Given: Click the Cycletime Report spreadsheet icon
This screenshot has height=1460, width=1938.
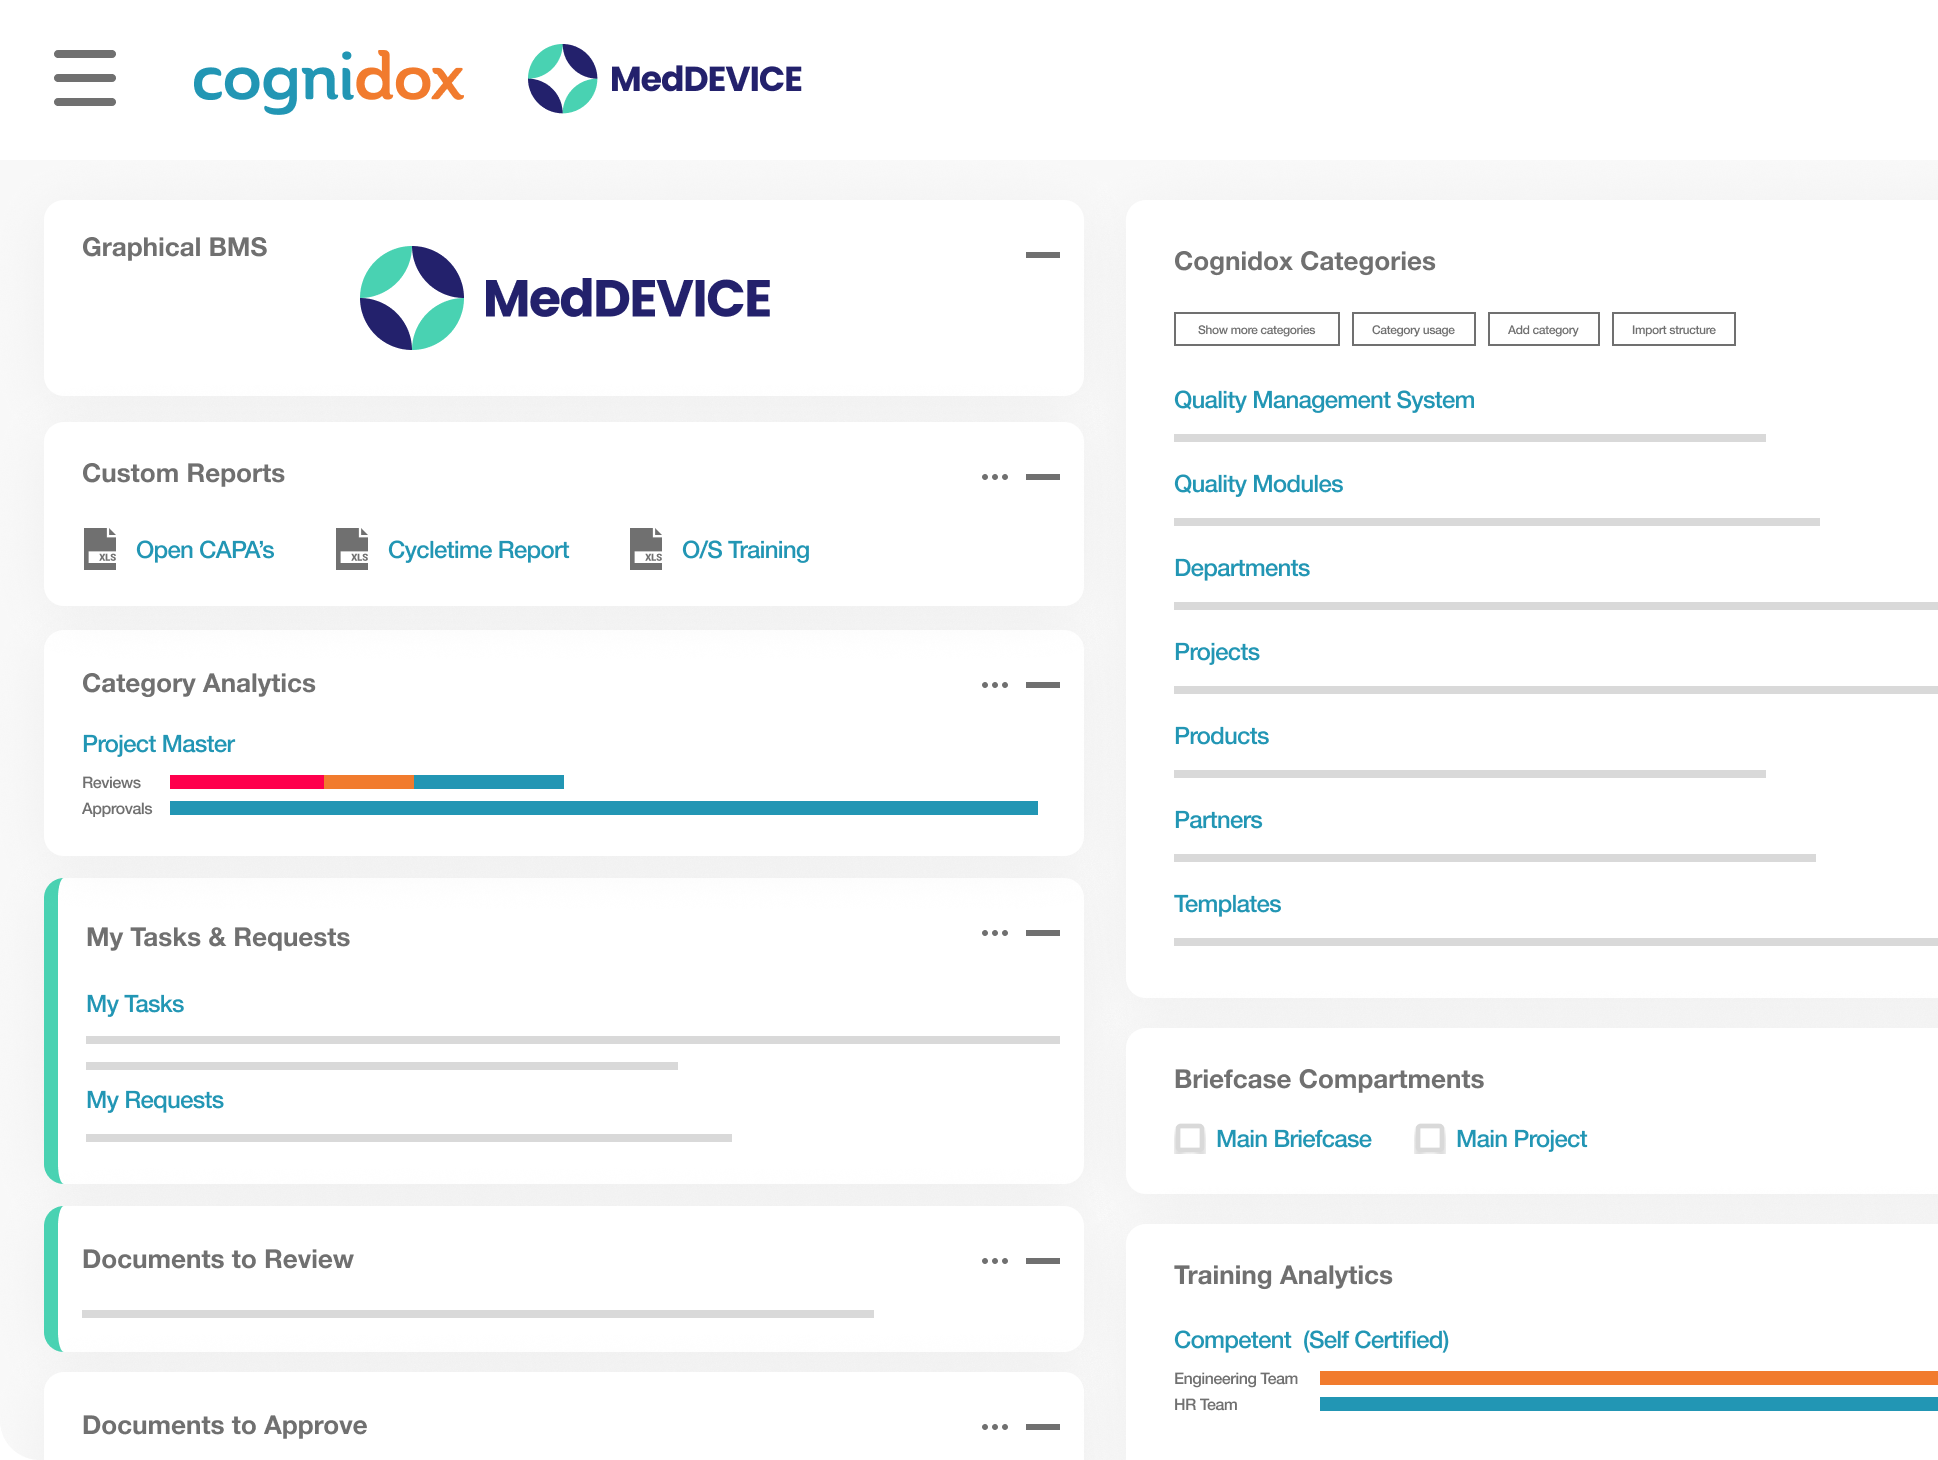Looking at the screenshot, I should pyautogui.click(x=352, y=549).
